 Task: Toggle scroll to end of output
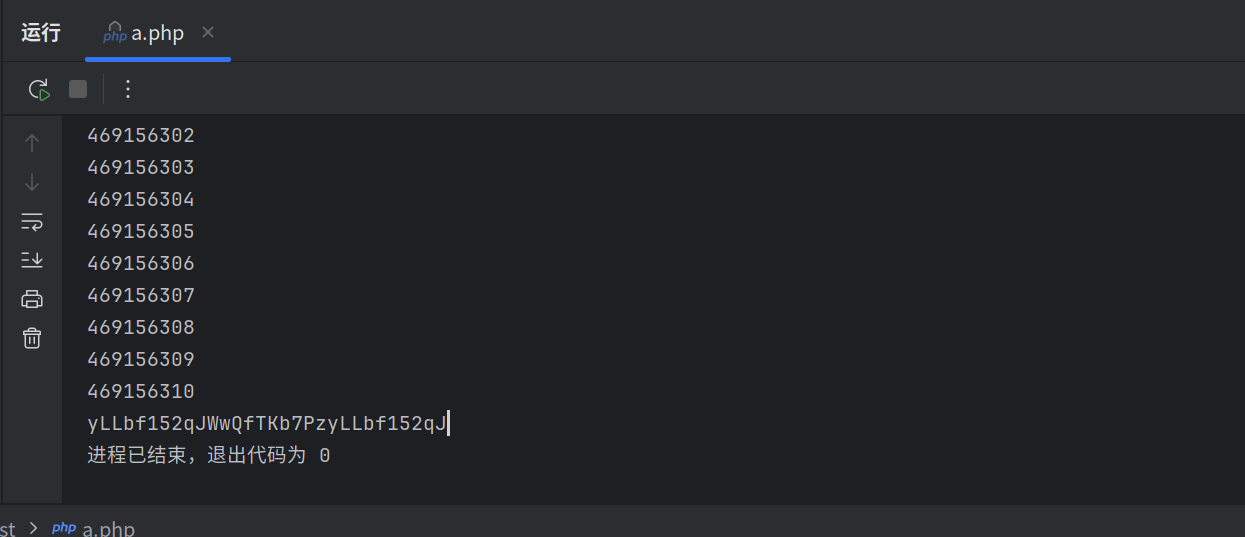click(x=32, y=260)
